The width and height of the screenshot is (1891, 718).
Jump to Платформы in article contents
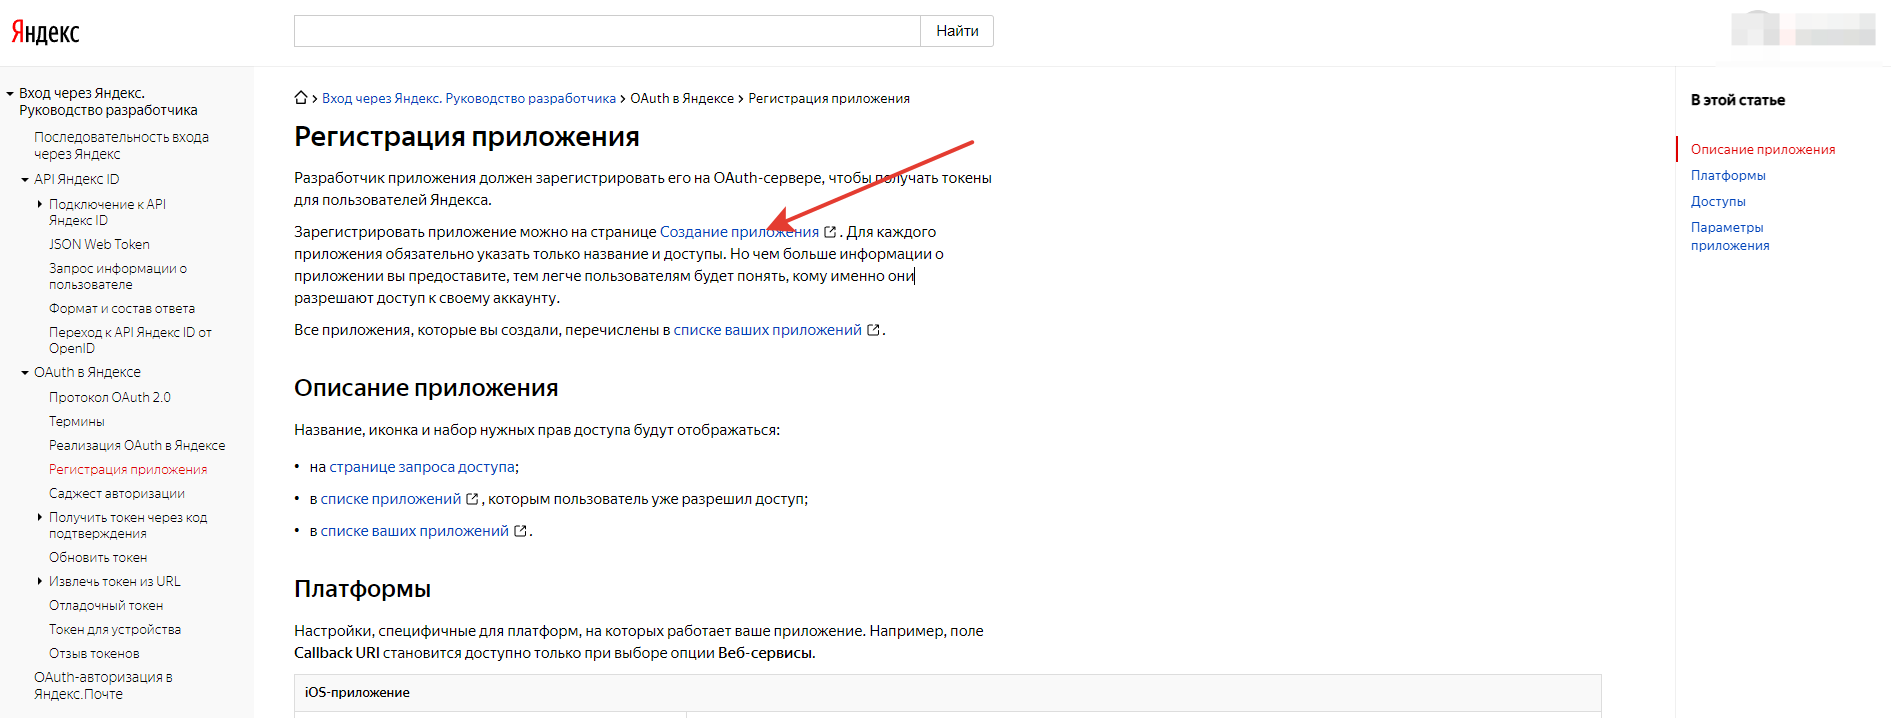[1728, 175]
